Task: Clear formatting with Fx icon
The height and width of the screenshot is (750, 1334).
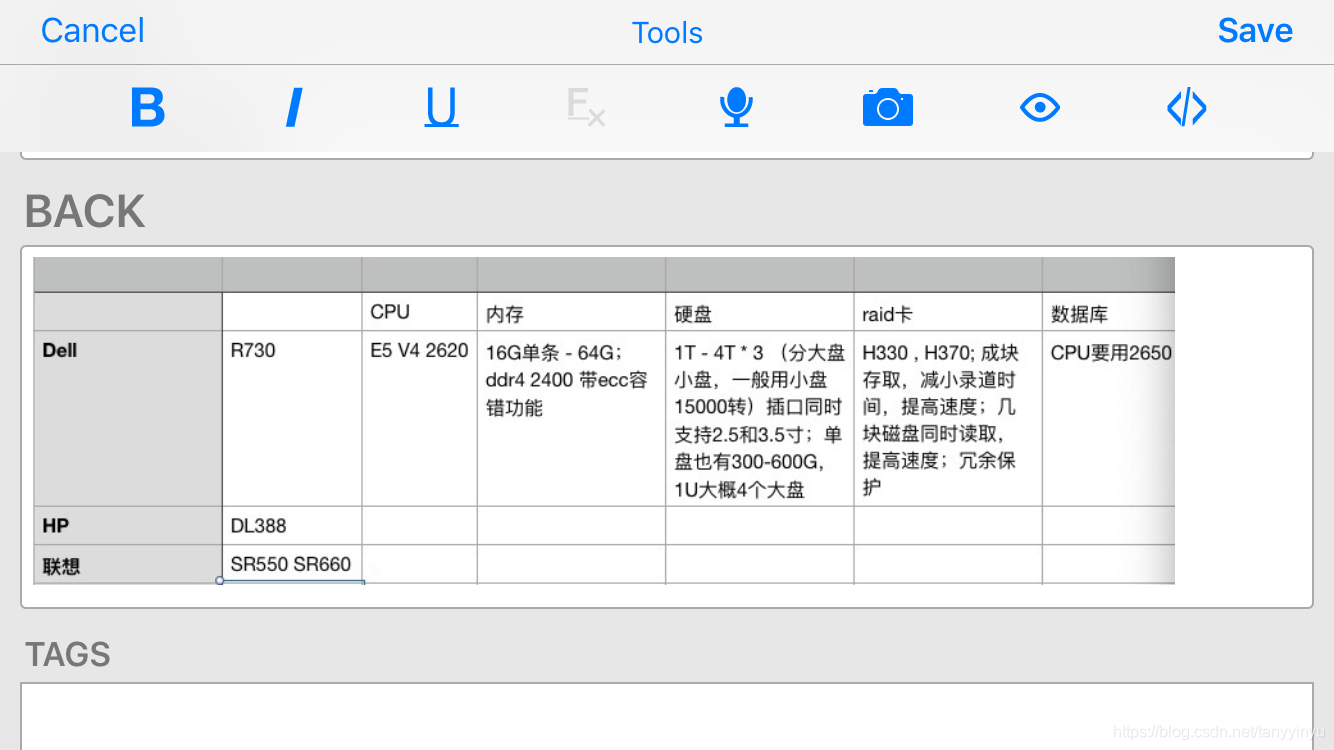Action: (587, 107)
